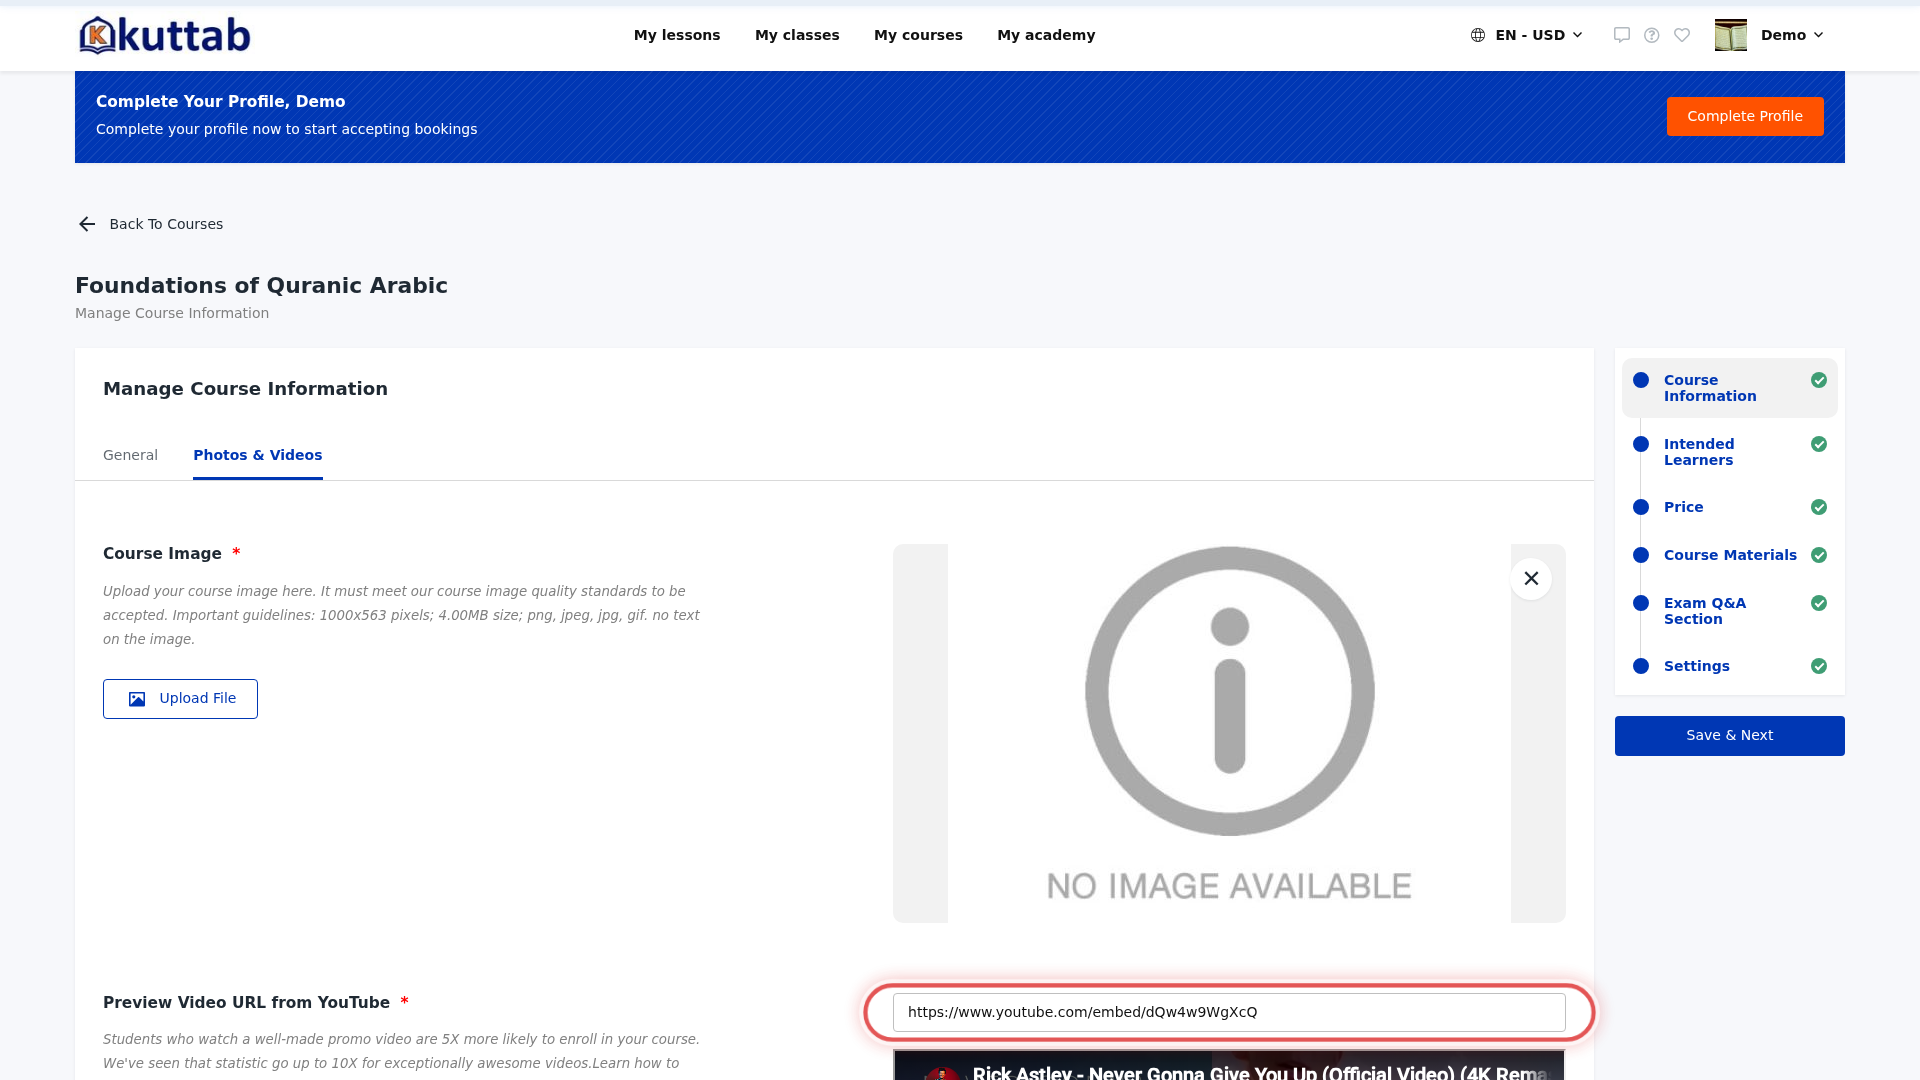This screenshot has height=1080, width=1920.
Task: Open Exam Q&A Section step
Action: (x=1730, y=611)
